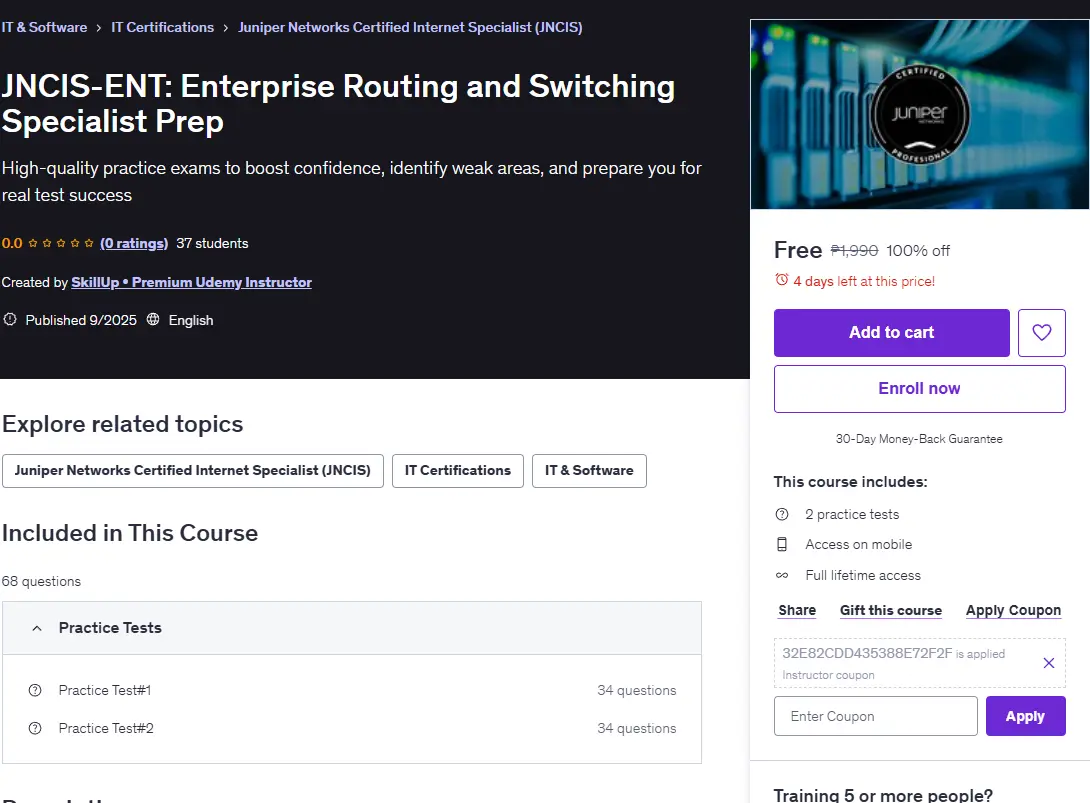Click 30-Day Money-Back Guarantee text
Viewport: 1090px width, 803px height.
(919, 439)
